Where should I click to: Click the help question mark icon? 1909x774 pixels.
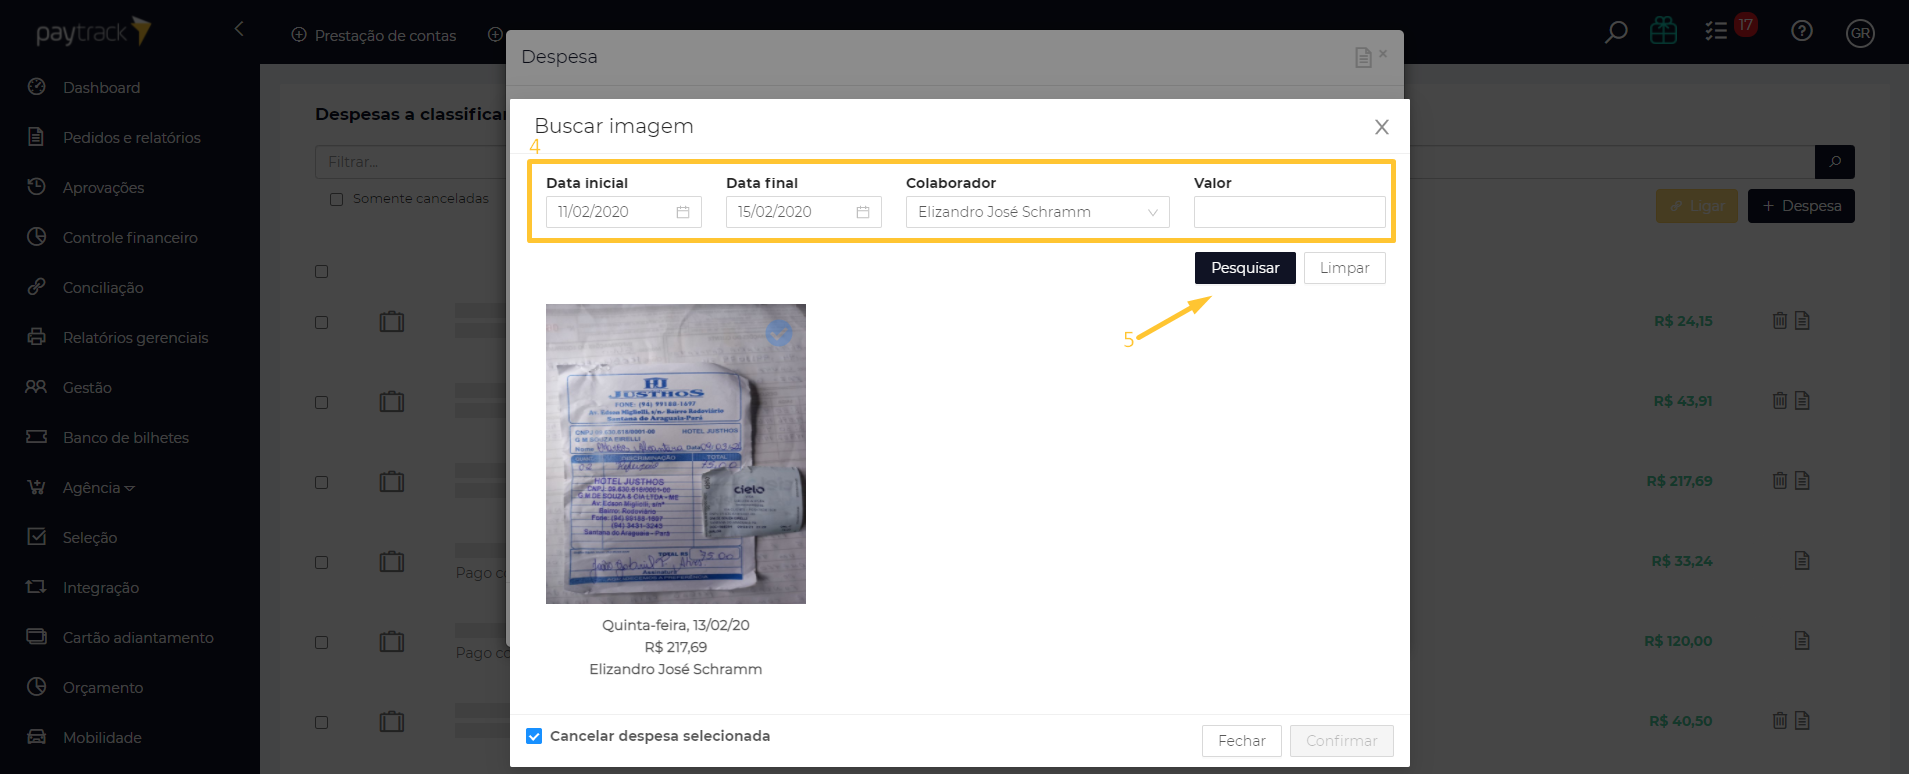1802,32
